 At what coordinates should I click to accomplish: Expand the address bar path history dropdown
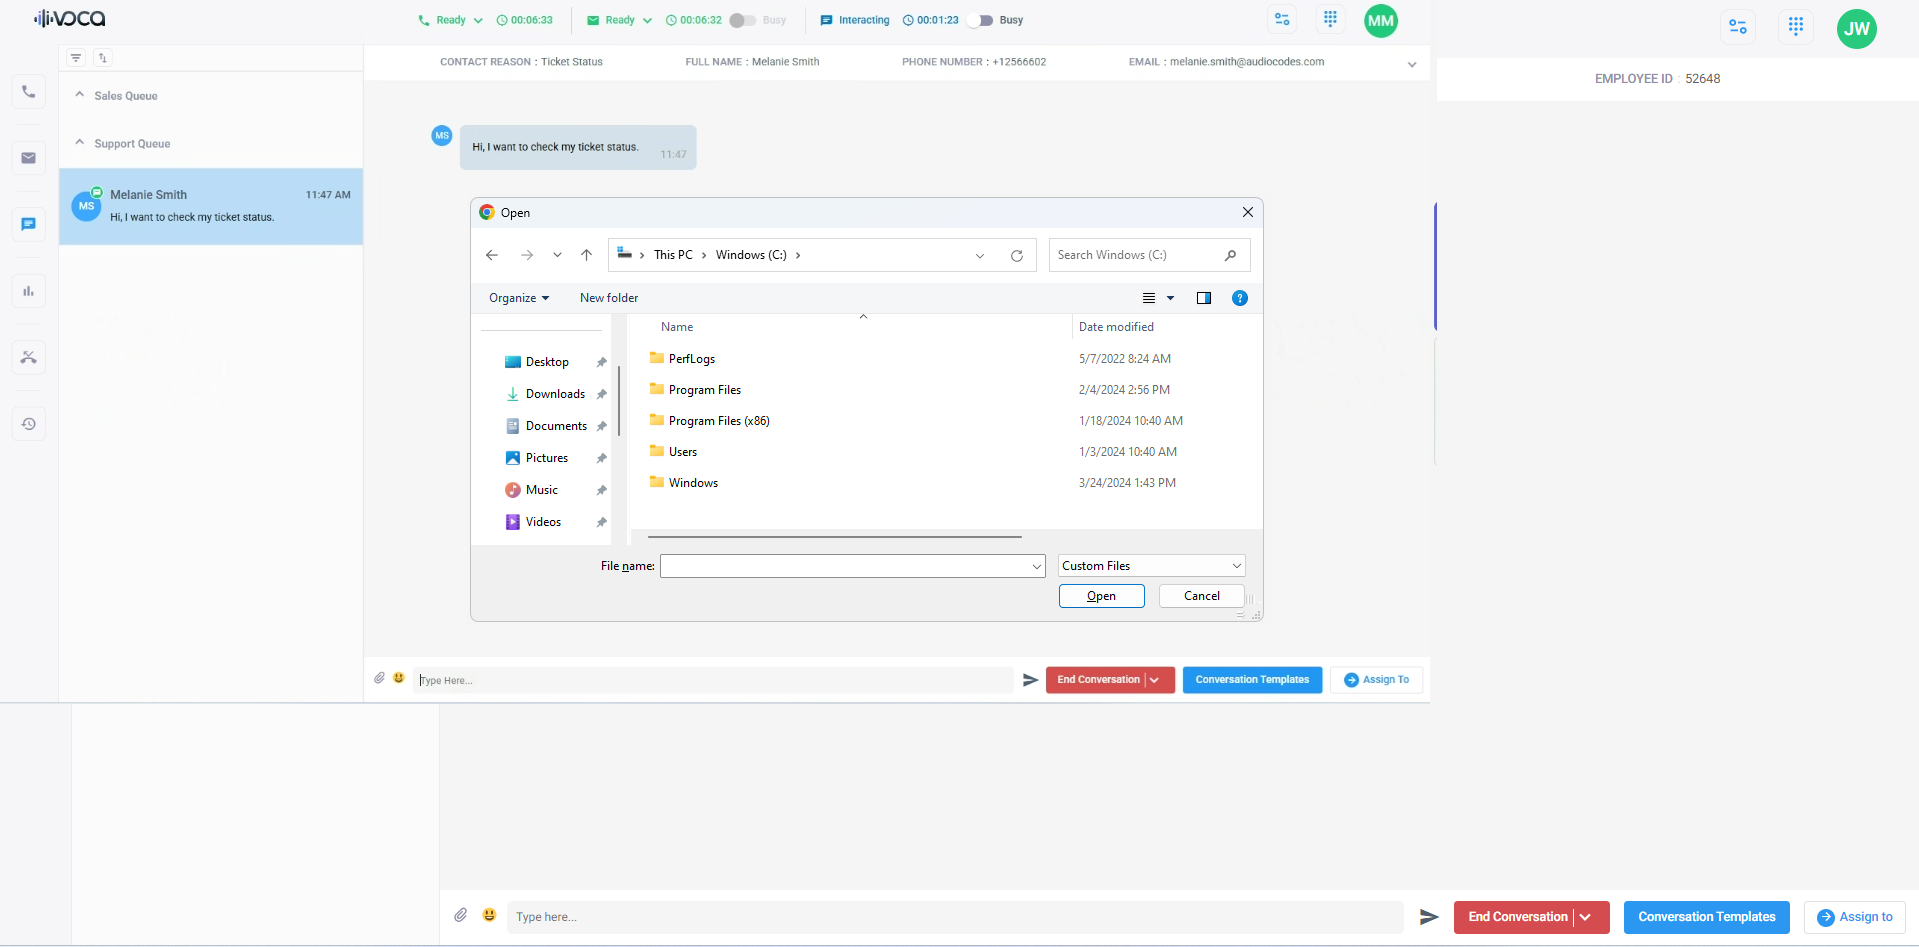(980, 255)
